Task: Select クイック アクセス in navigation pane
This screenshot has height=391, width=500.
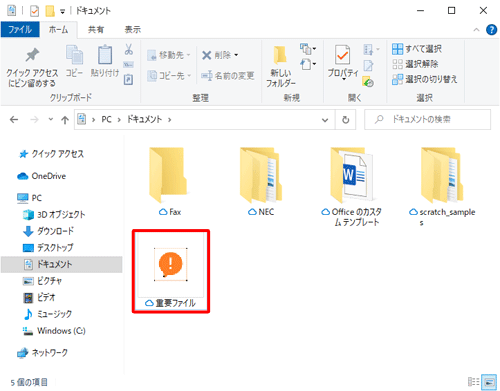Action: [51, 154]
